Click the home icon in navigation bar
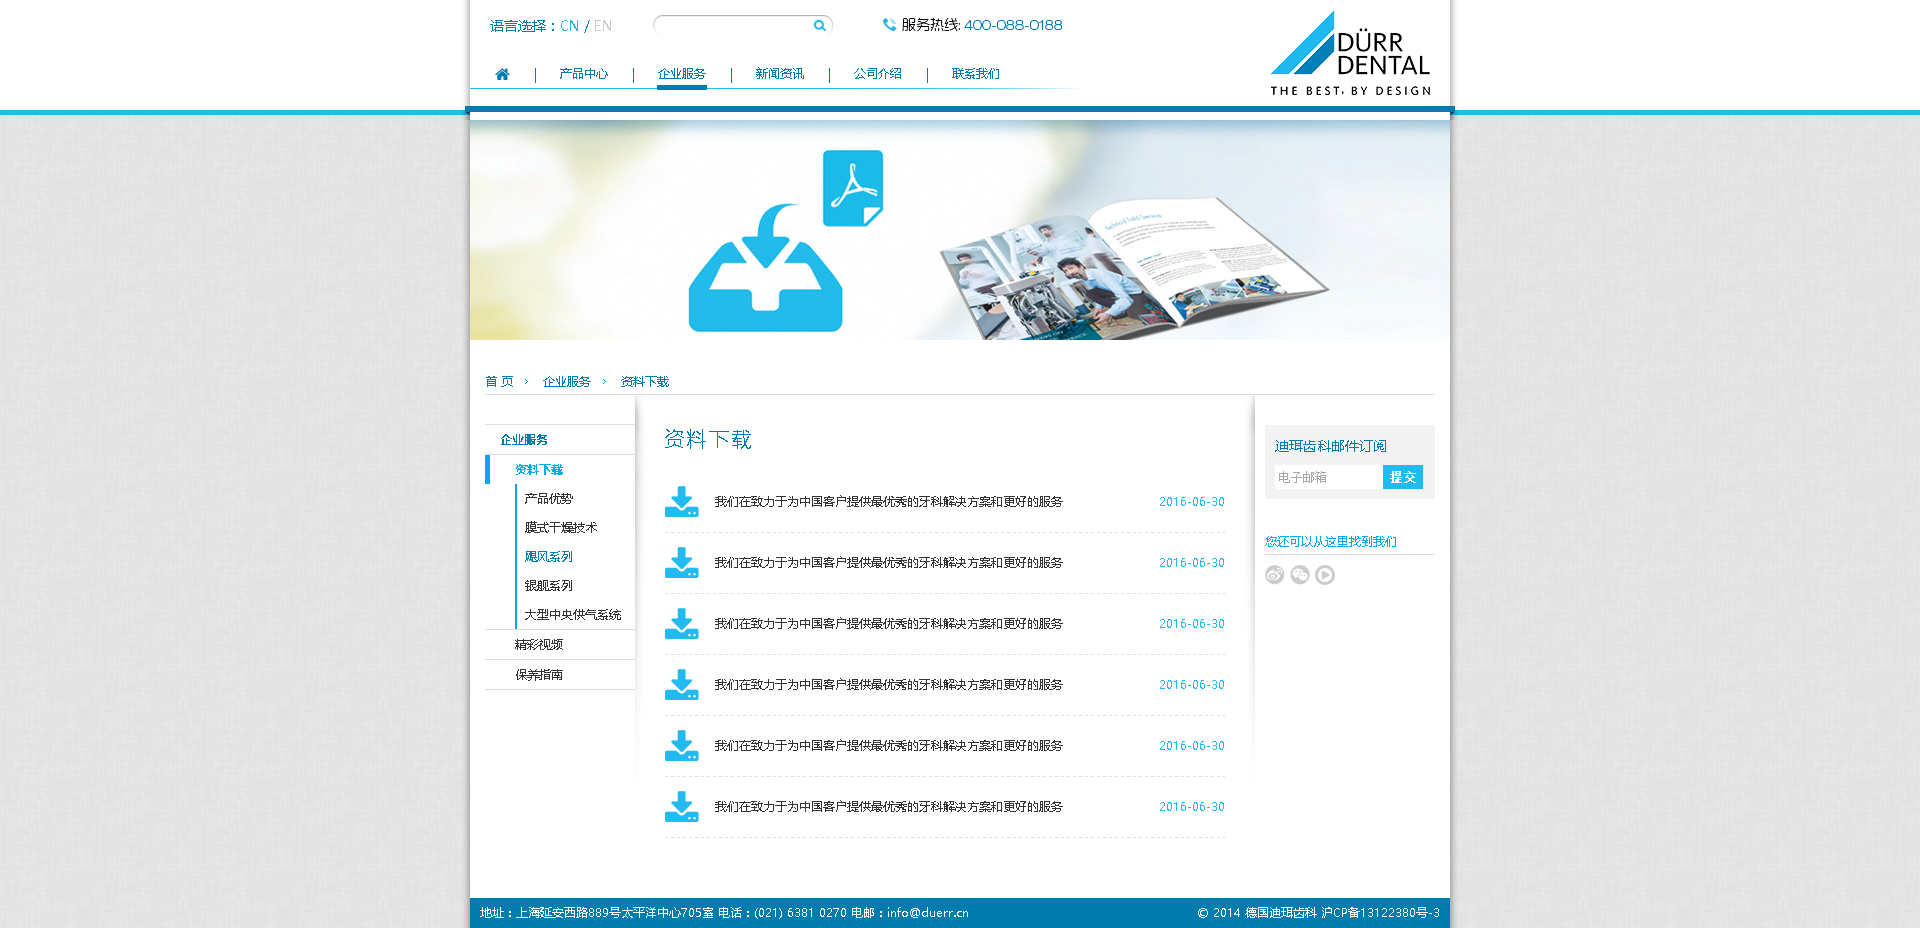This screenshot has width=1920, height=928. [502, 74]
